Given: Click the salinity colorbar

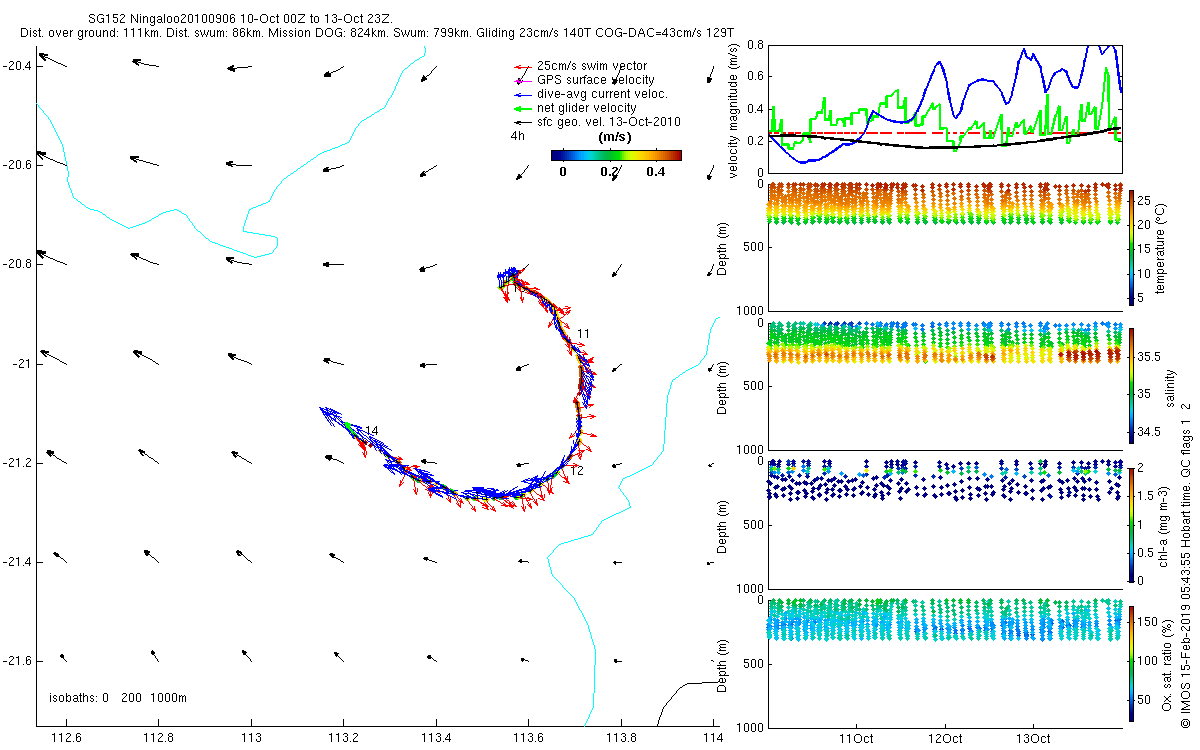Looking at the screenshot, I should [x=1131, y=384].
